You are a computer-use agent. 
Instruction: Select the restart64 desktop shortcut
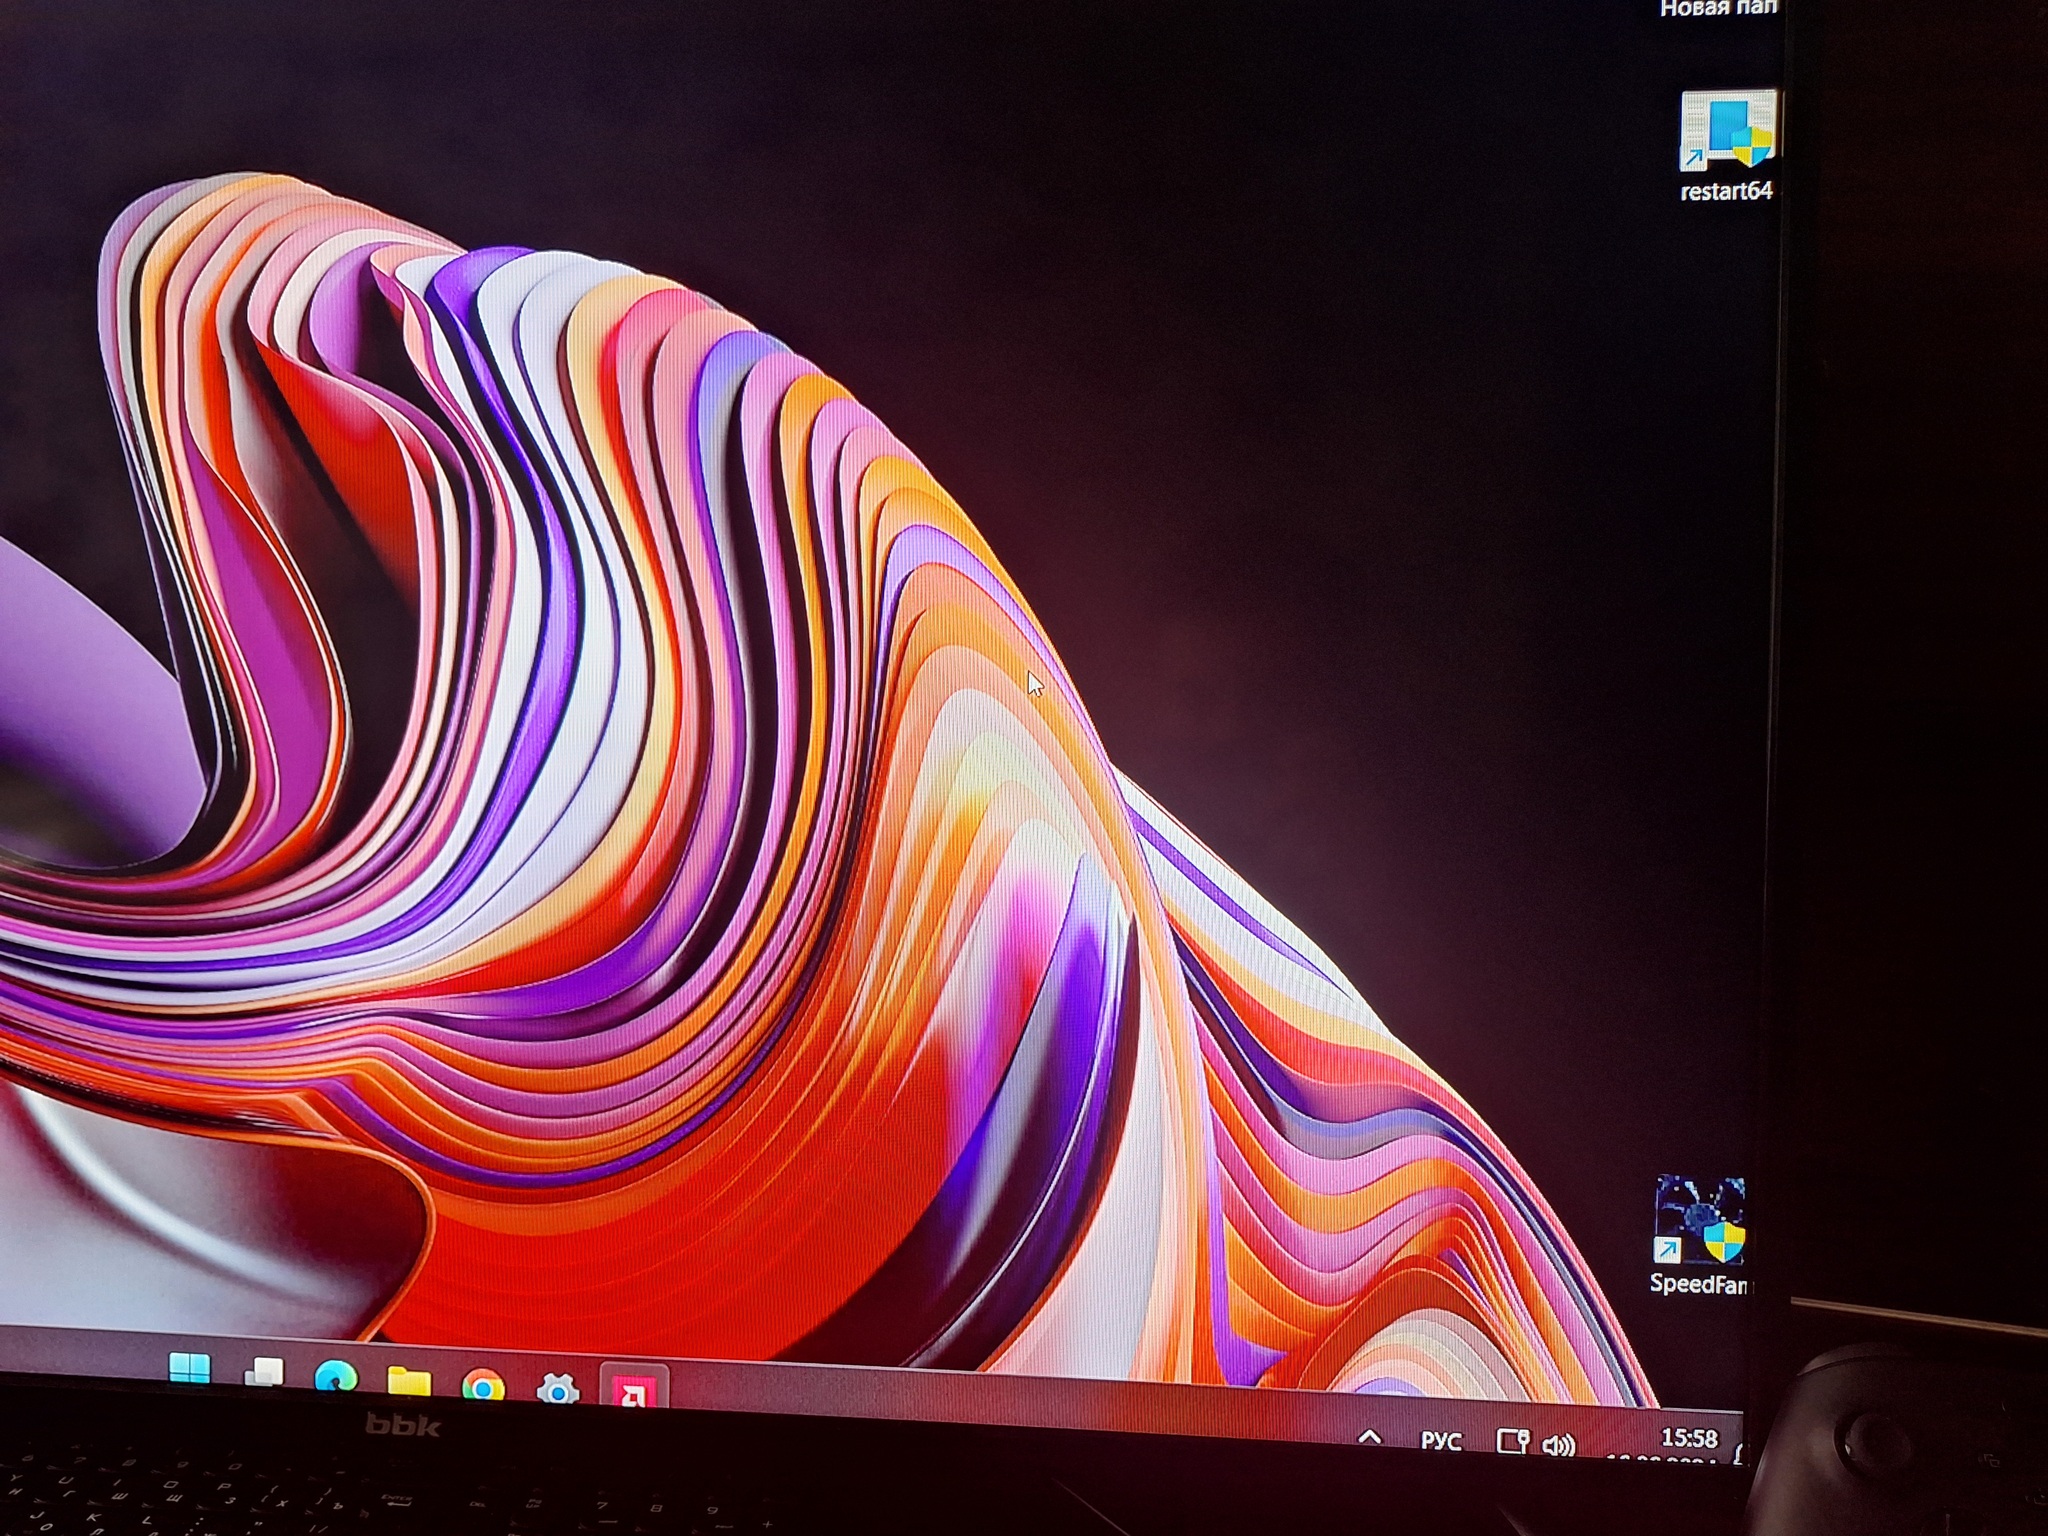tap(1727, 147)
